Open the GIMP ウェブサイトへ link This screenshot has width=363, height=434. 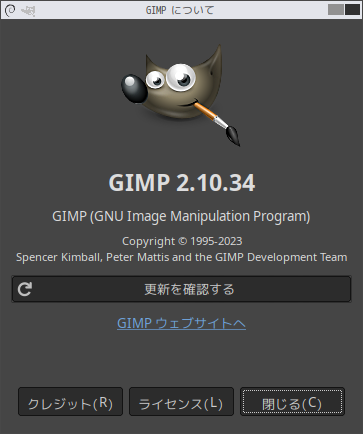(181, 323)
